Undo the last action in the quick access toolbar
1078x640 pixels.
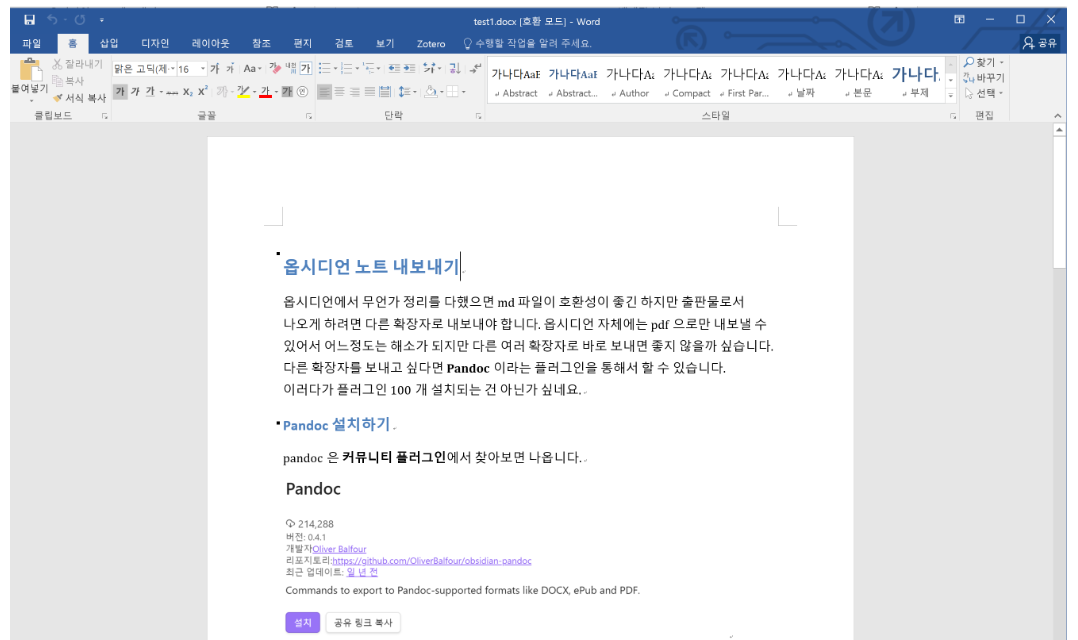click(x=52, y=20)
